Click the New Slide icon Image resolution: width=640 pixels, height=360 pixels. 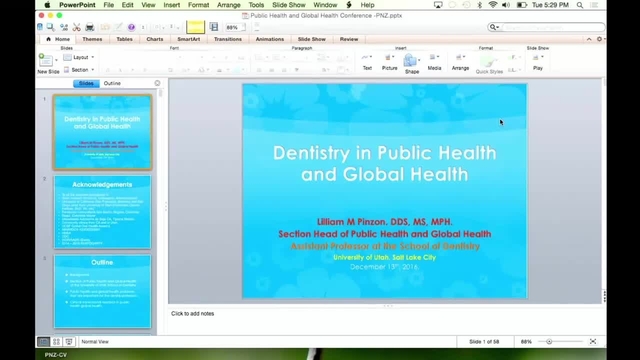45,60
